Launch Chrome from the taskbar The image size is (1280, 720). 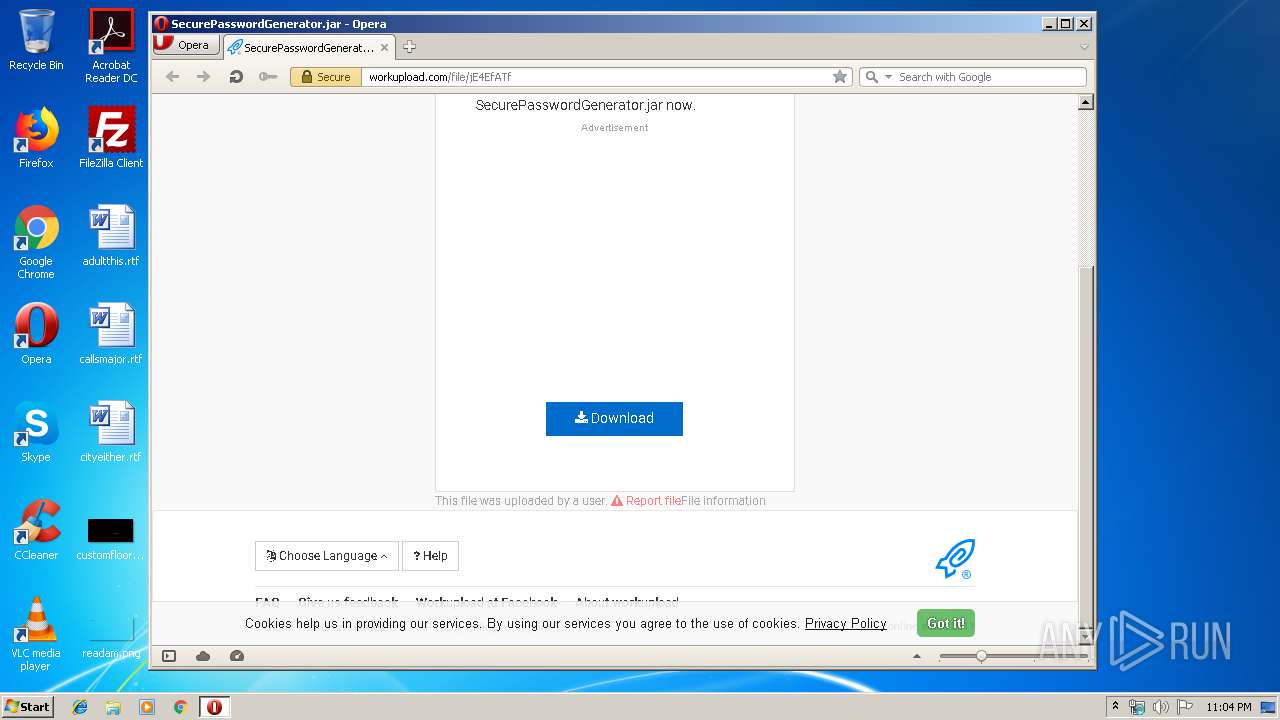[180, 707]
